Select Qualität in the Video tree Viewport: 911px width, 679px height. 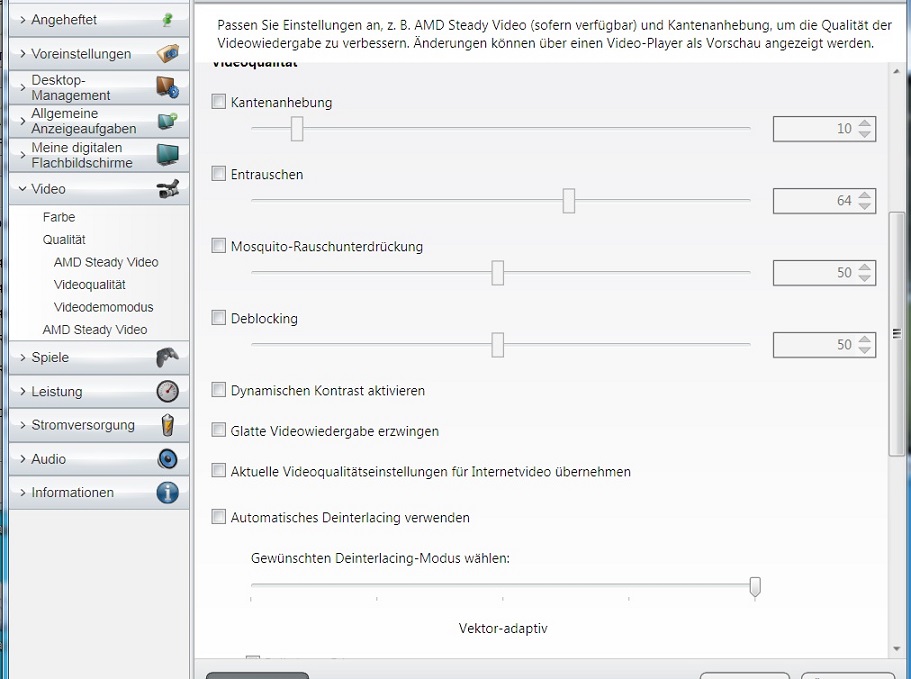point(64,239)
